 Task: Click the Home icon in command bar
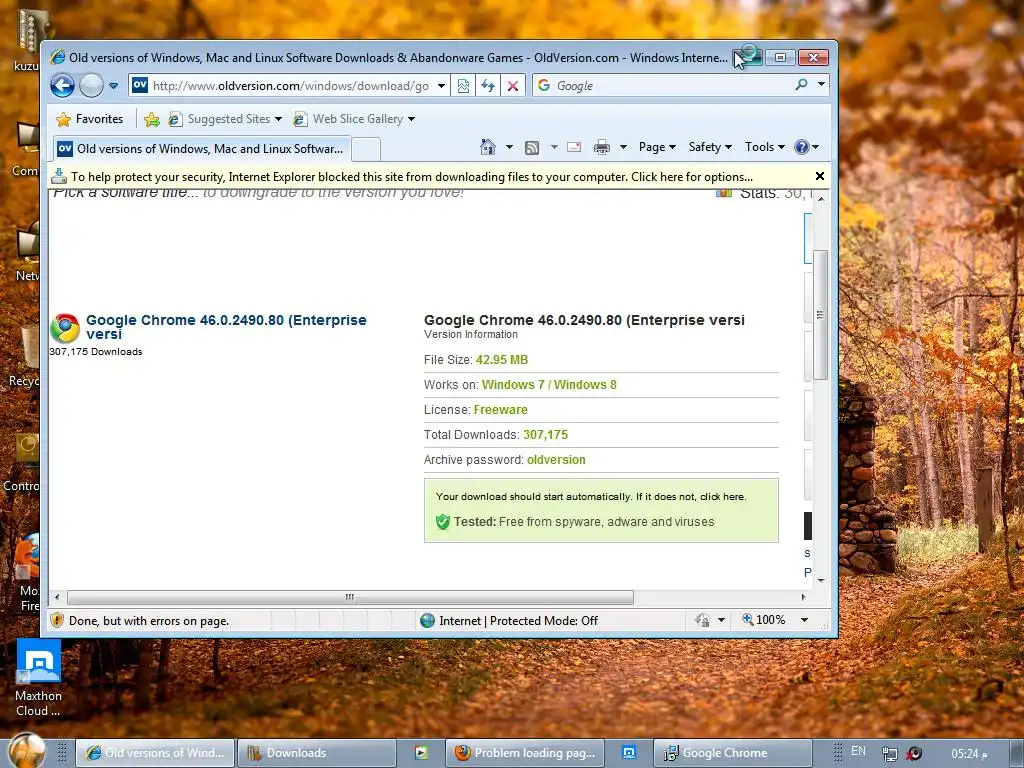488,147
